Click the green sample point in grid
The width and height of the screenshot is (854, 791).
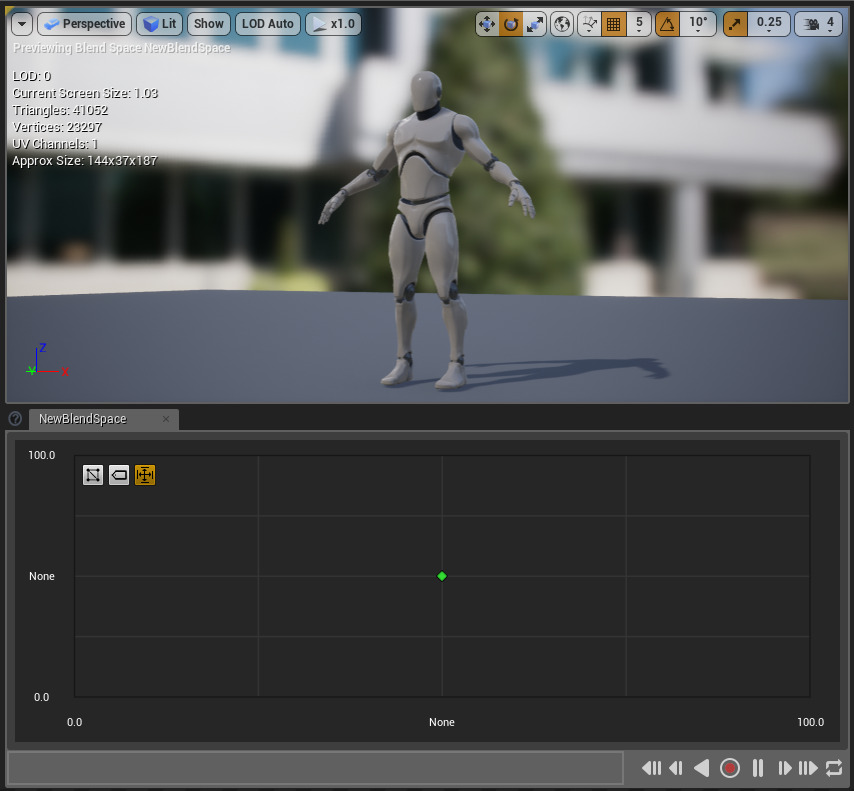442,576
